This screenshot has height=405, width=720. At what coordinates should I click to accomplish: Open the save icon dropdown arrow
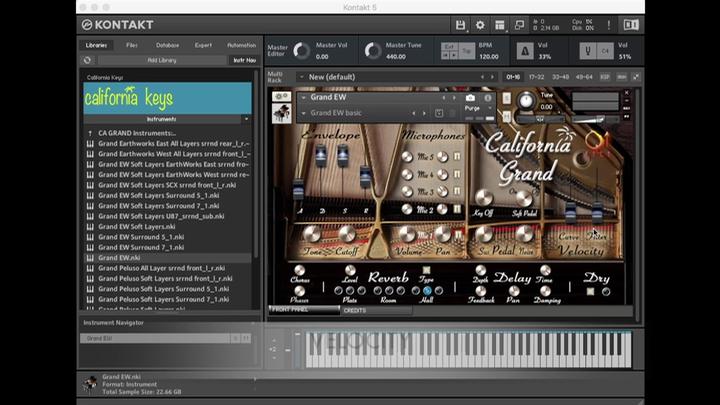(x=467, y=31)
